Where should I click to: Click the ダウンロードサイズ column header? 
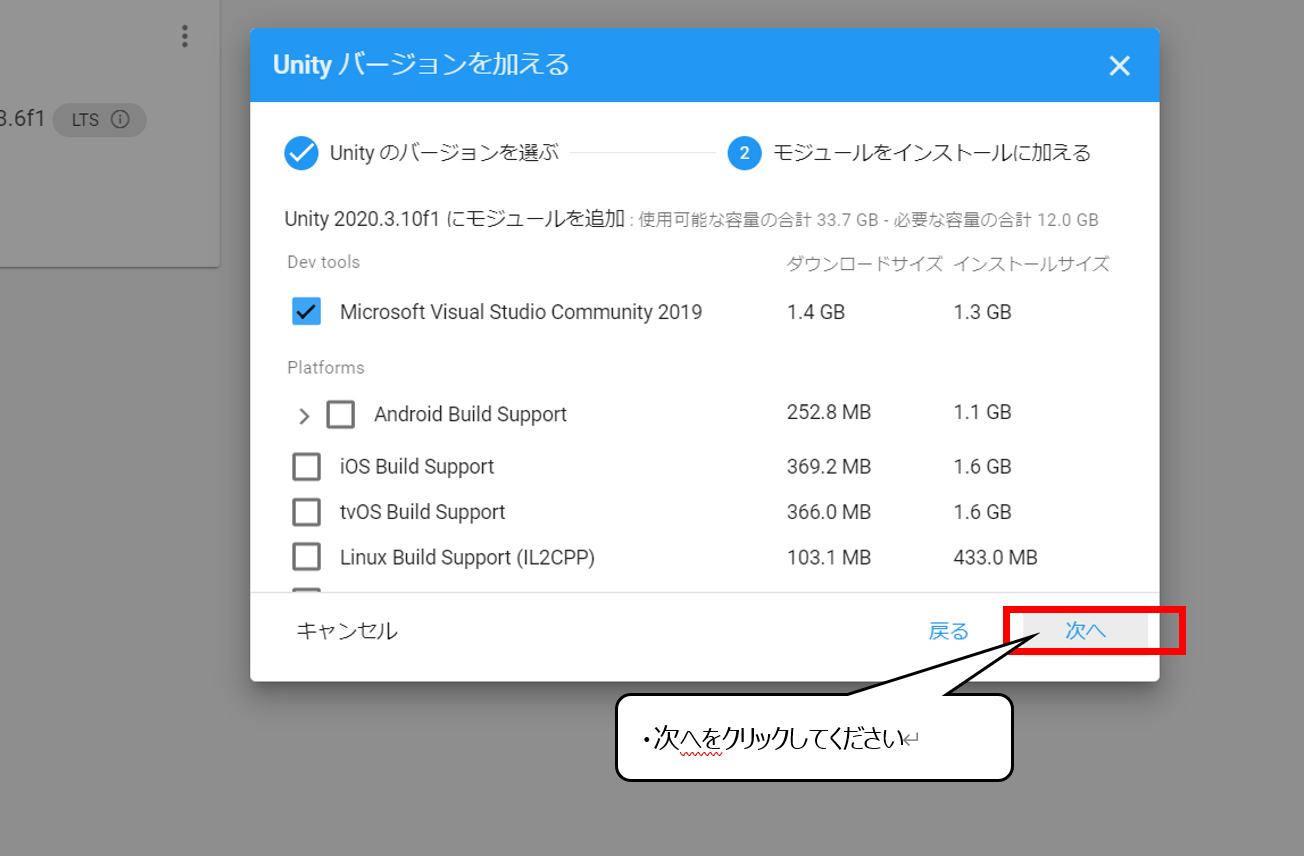click(x=865, y=264)
